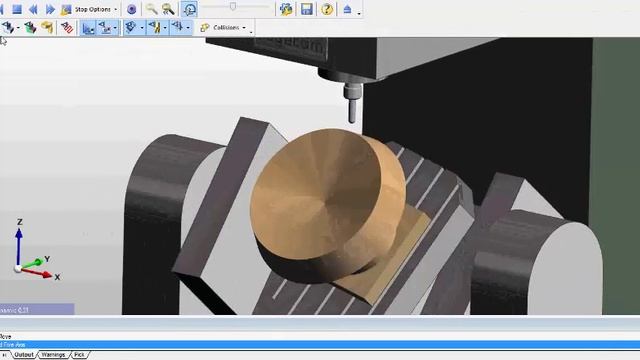Select the highlighted blue row in output list
The width and height of the screenshot is (640, 360).
[320, 345]
